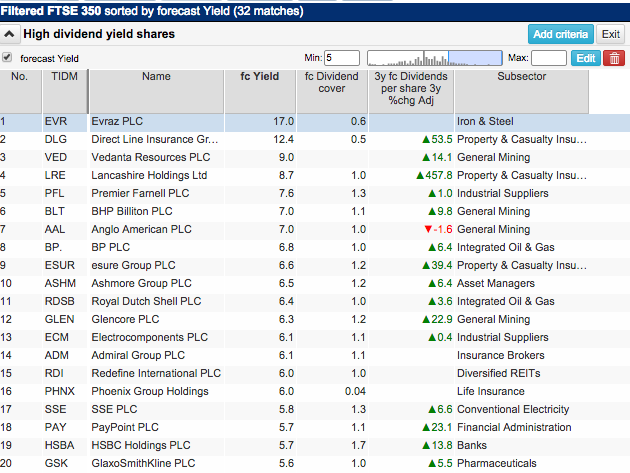Click the HSBA ticker cell
The height and width of the screenshot is (473, 630).
59,446
